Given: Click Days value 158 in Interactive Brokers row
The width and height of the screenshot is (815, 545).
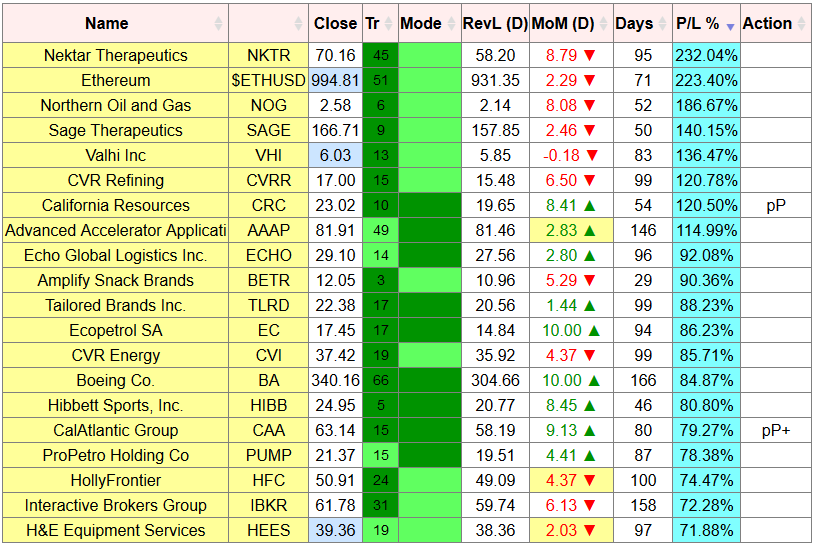Looking at the screenshot, I should coord(643,506).
